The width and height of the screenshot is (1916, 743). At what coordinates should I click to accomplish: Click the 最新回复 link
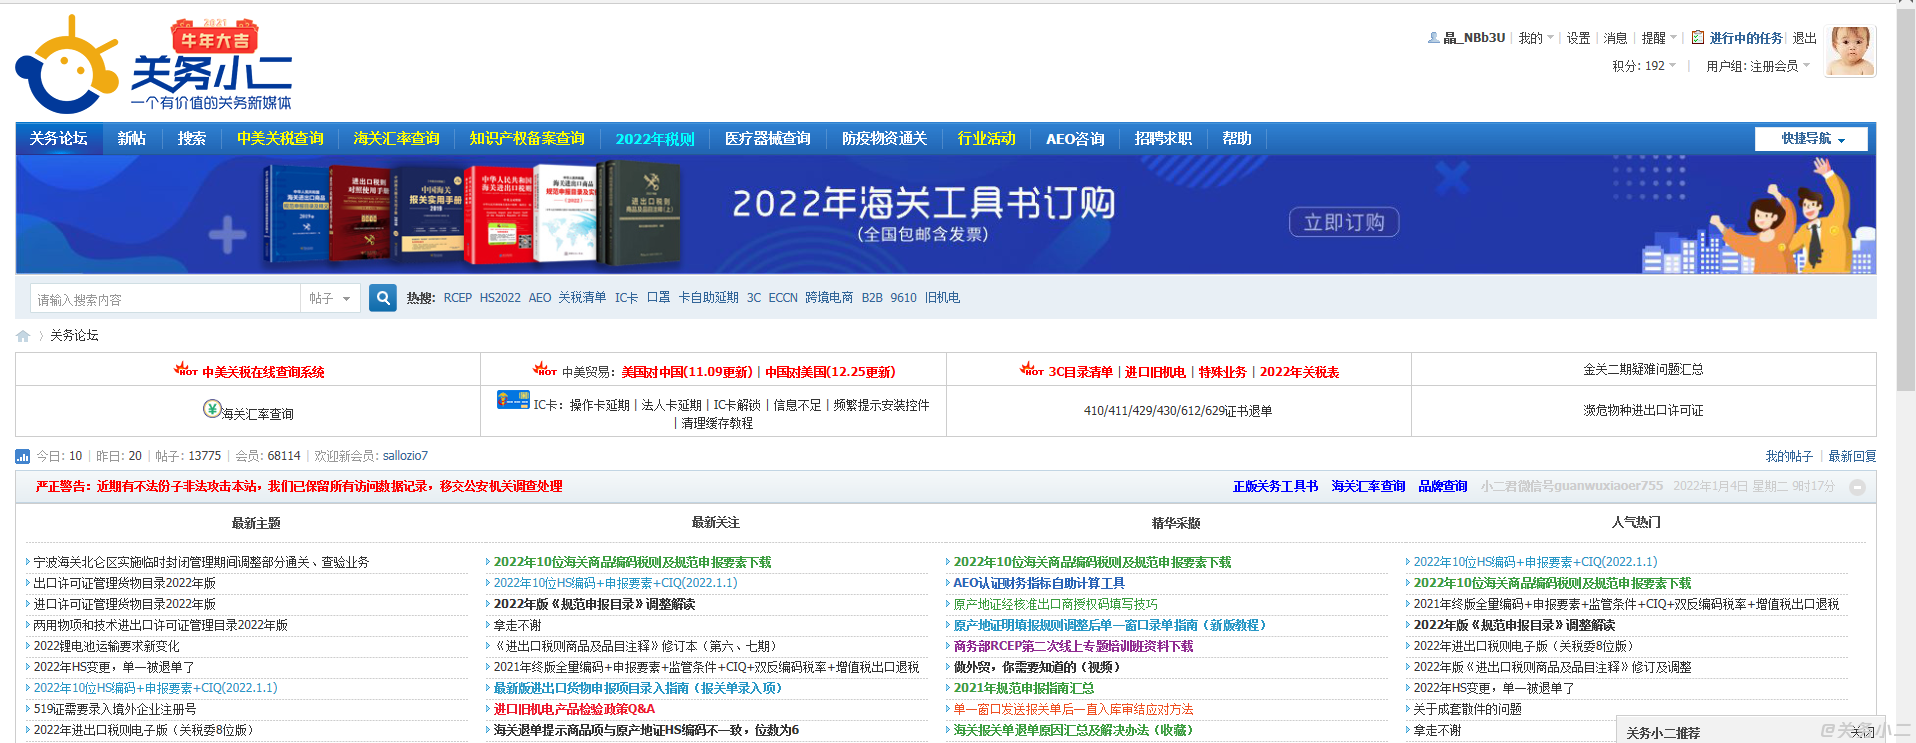pyautogui.click(x=1852, y=456)
